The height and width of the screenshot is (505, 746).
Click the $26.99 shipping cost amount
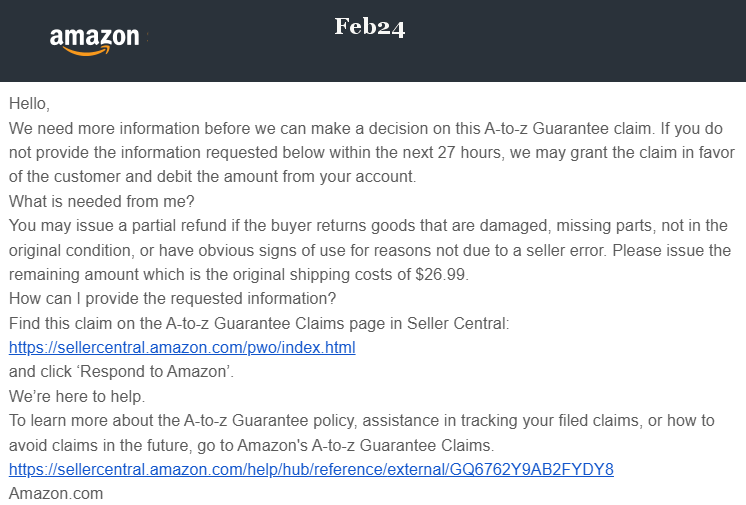442,274
